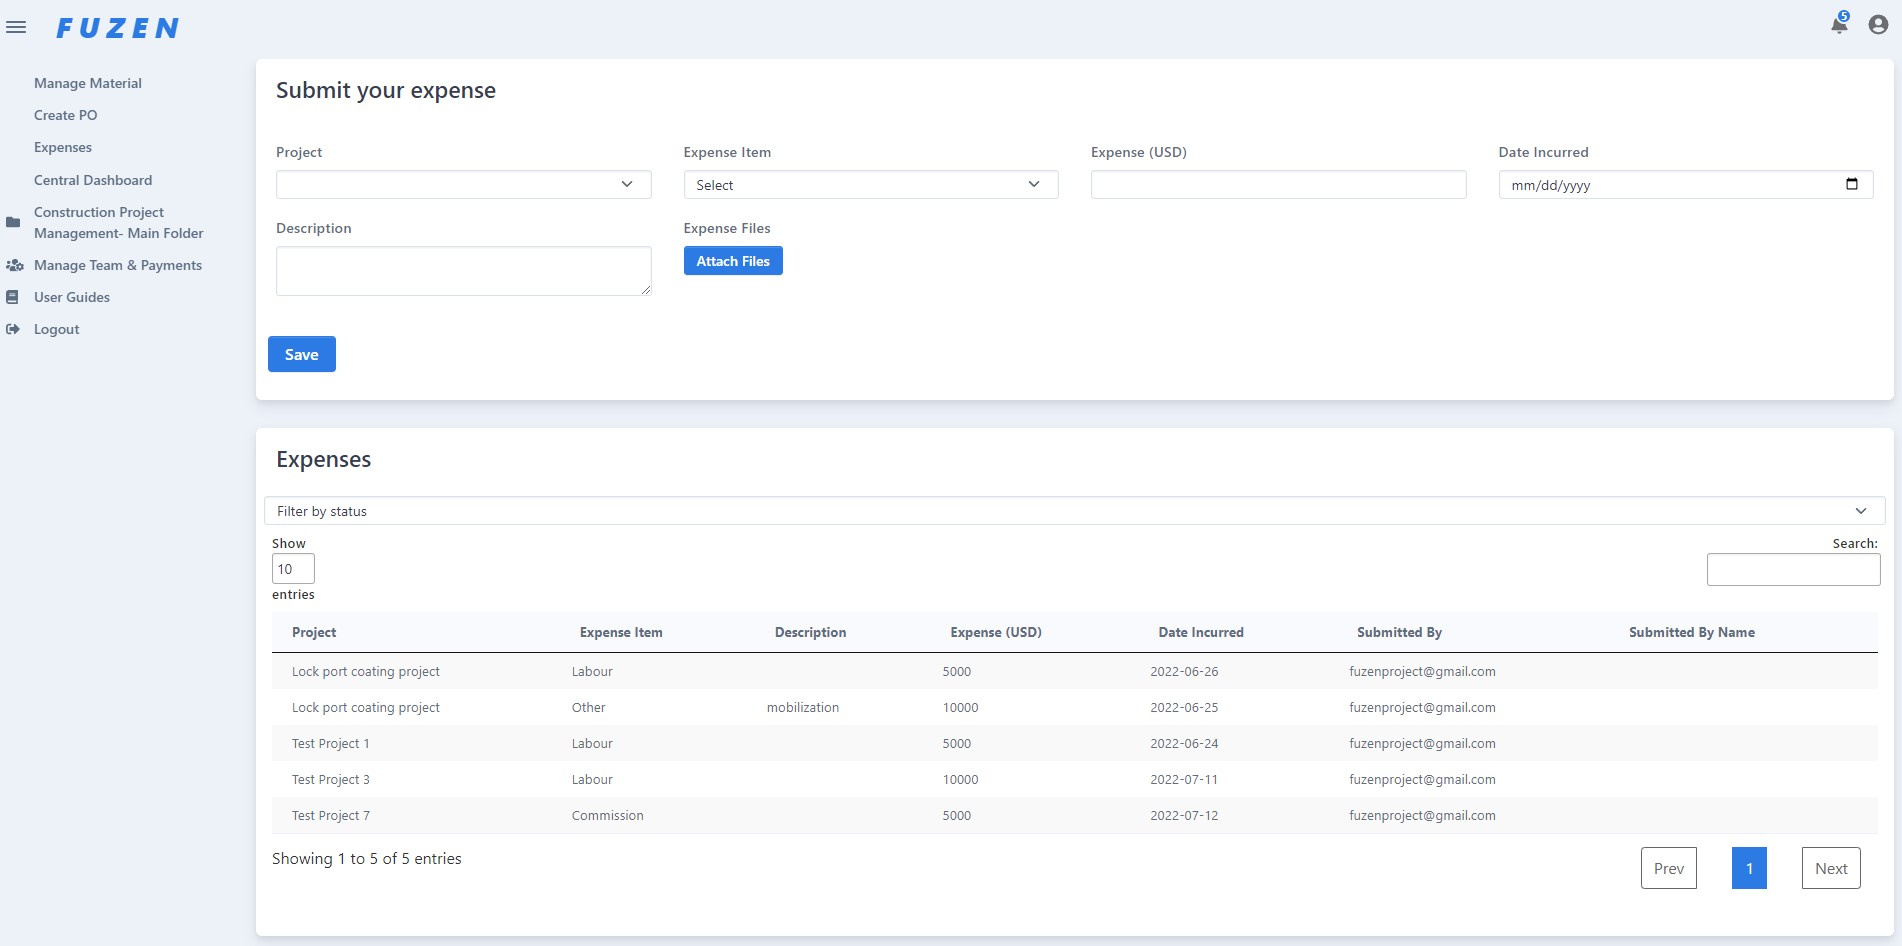Click the Attach Files button
Viewport: 1902px width, 946px height.
tap(733, 260)
